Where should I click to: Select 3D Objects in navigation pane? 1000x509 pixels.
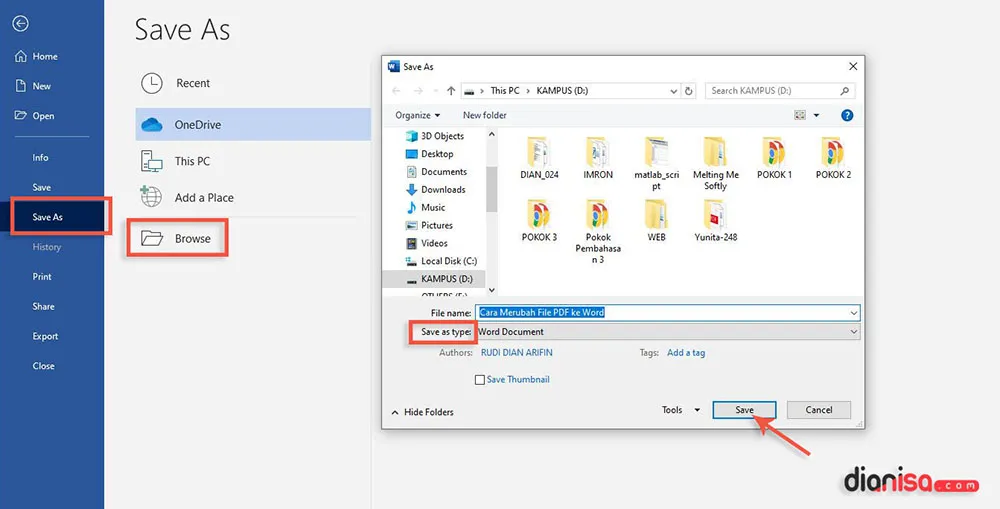point(435,136)
